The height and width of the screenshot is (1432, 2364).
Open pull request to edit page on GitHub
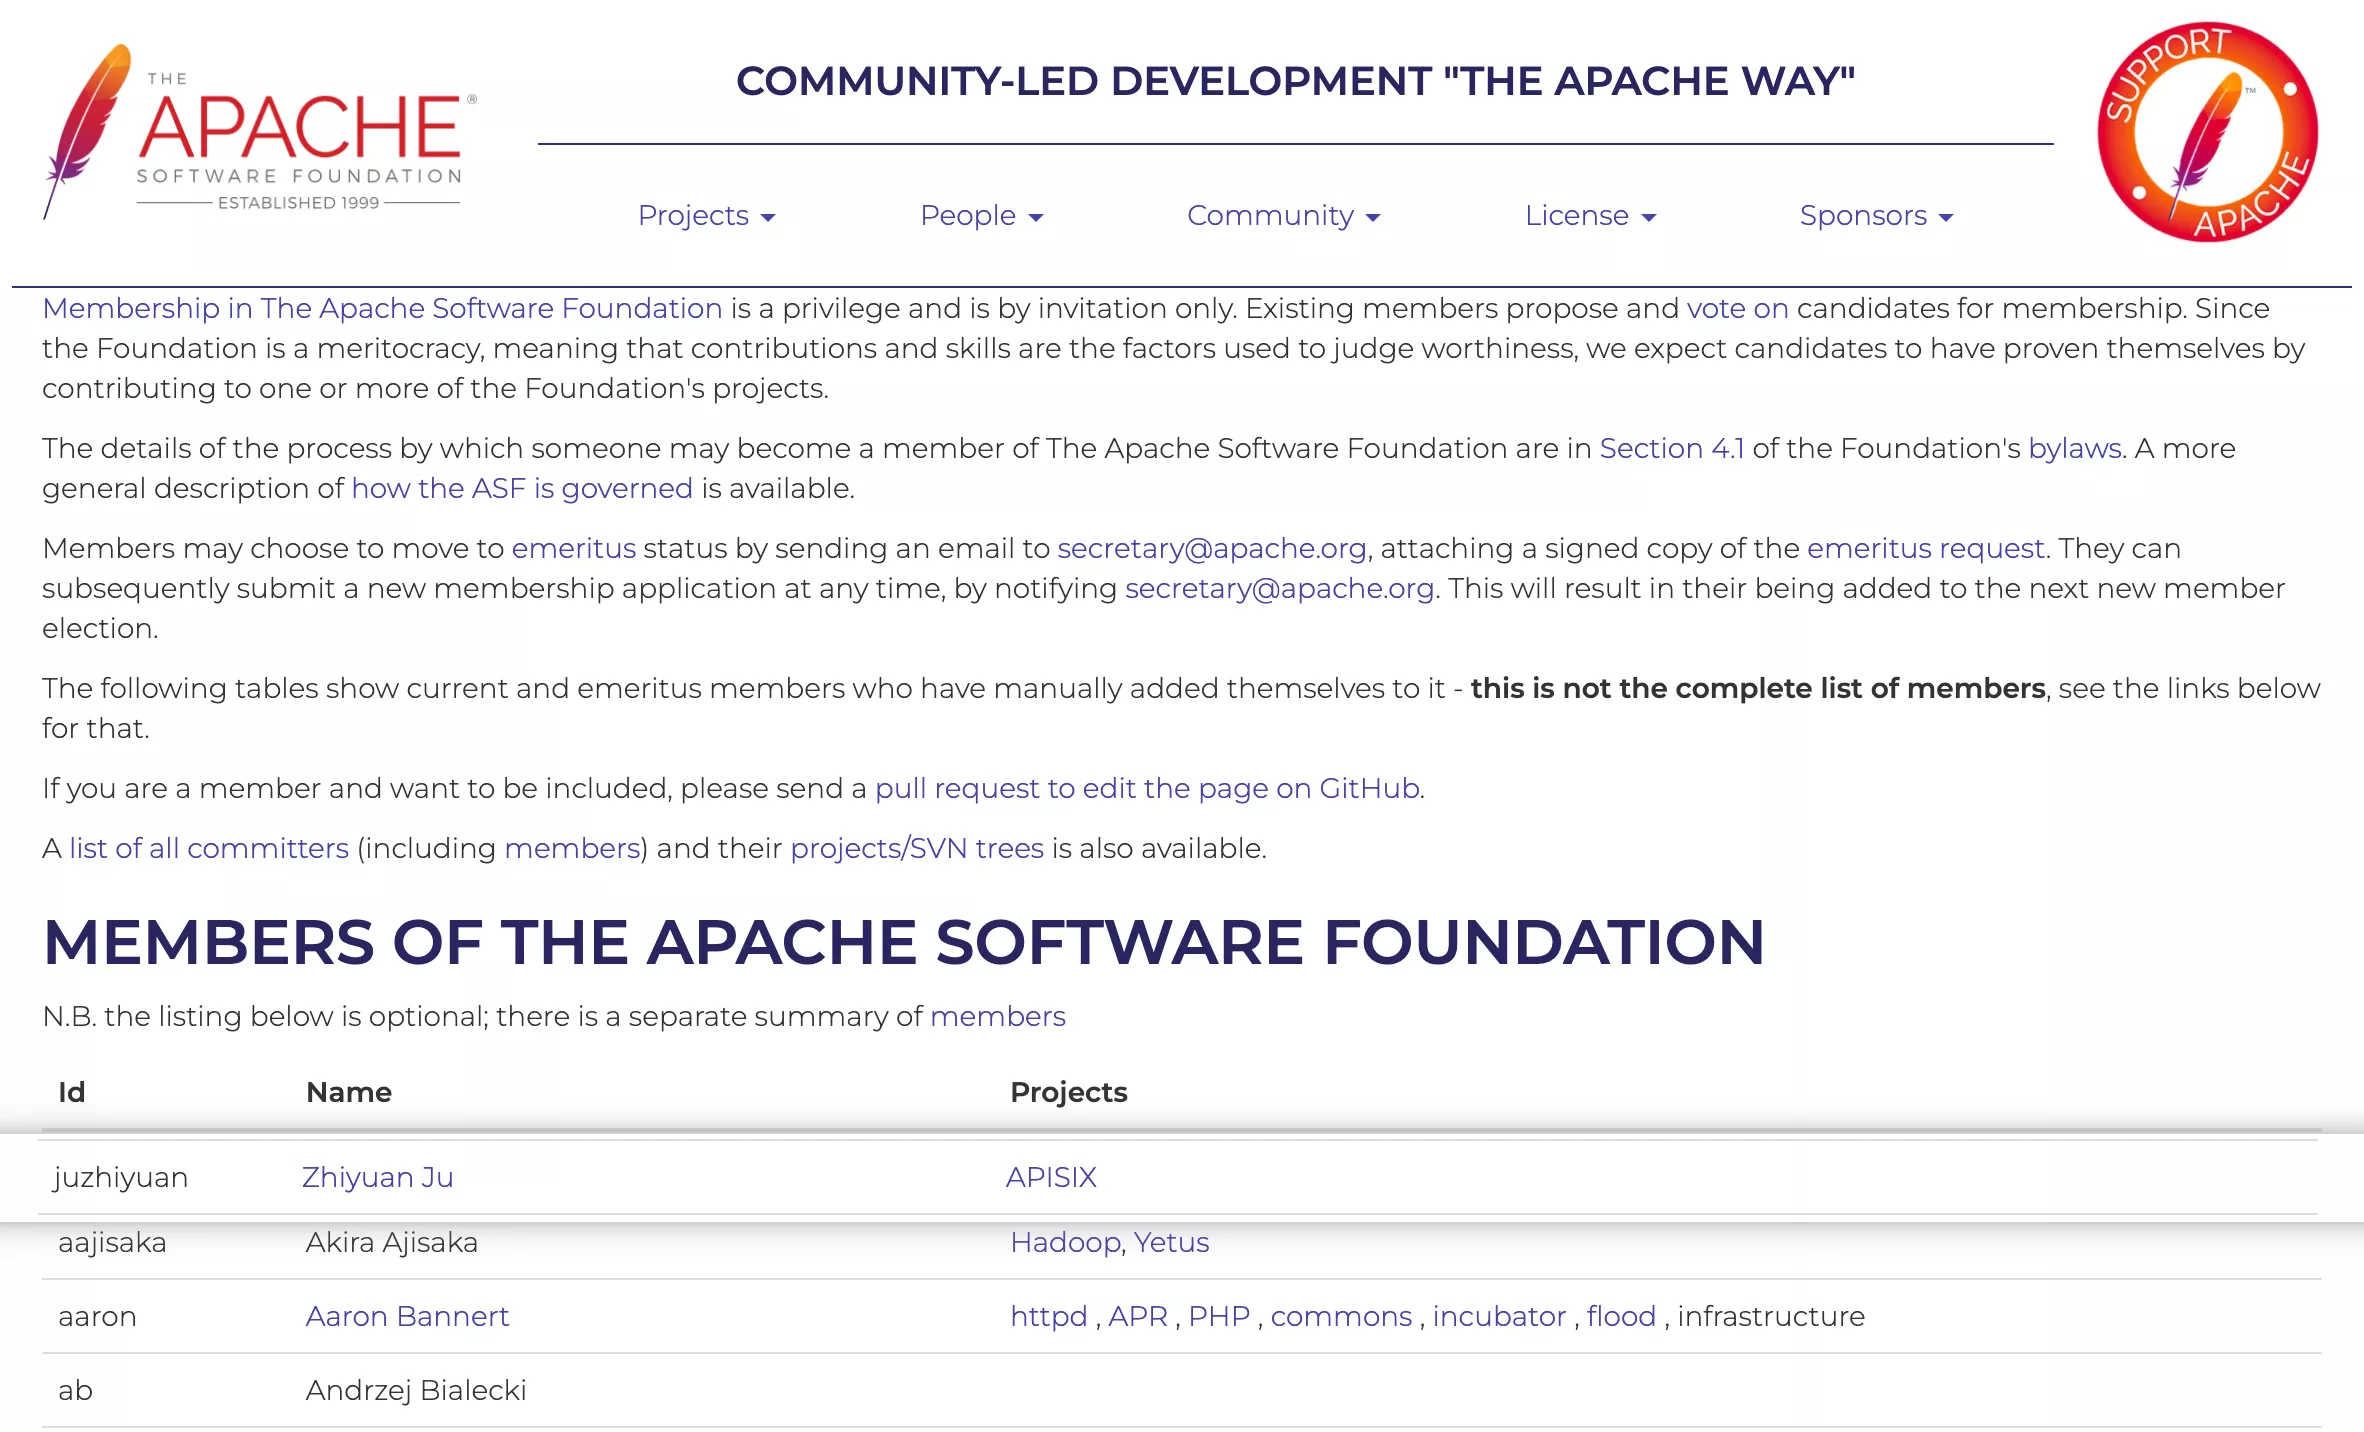coord(1147,788)
